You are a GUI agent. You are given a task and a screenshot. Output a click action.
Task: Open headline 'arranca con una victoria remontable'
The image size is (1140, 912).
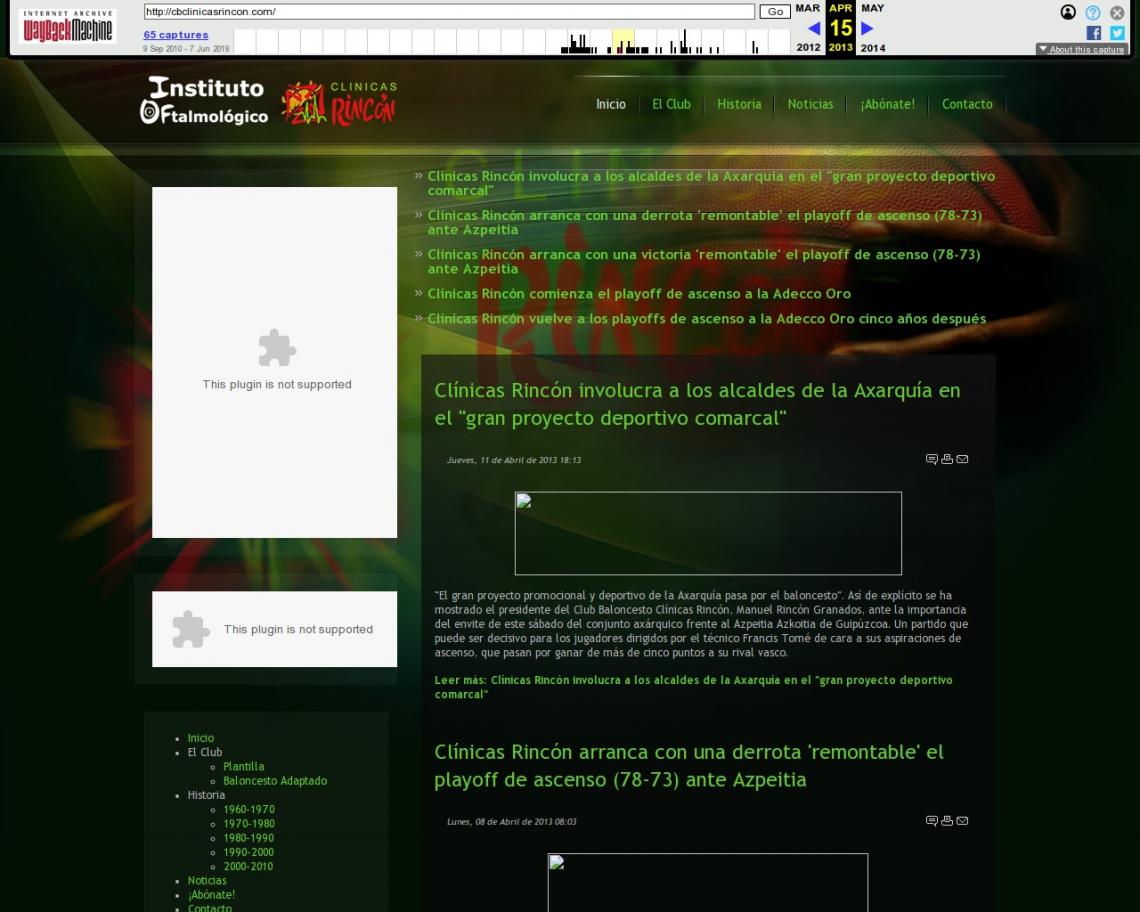[704, 262]
